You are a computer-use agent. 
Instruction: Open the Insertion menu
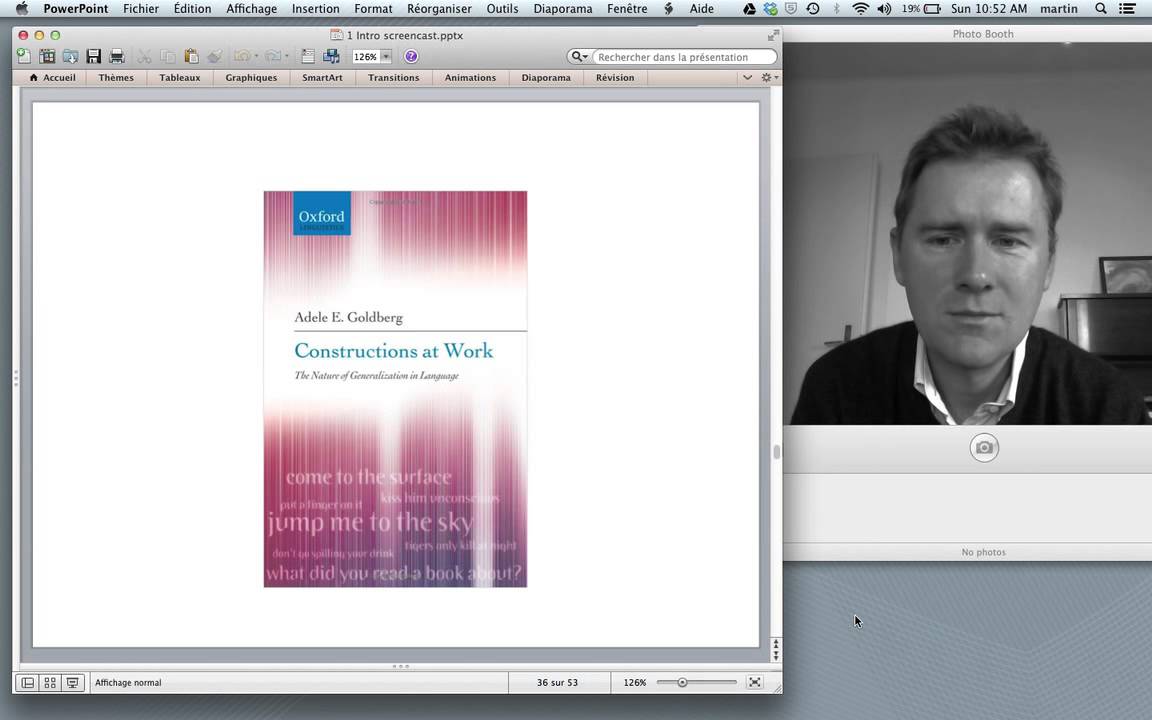click(x=316, y=9)
